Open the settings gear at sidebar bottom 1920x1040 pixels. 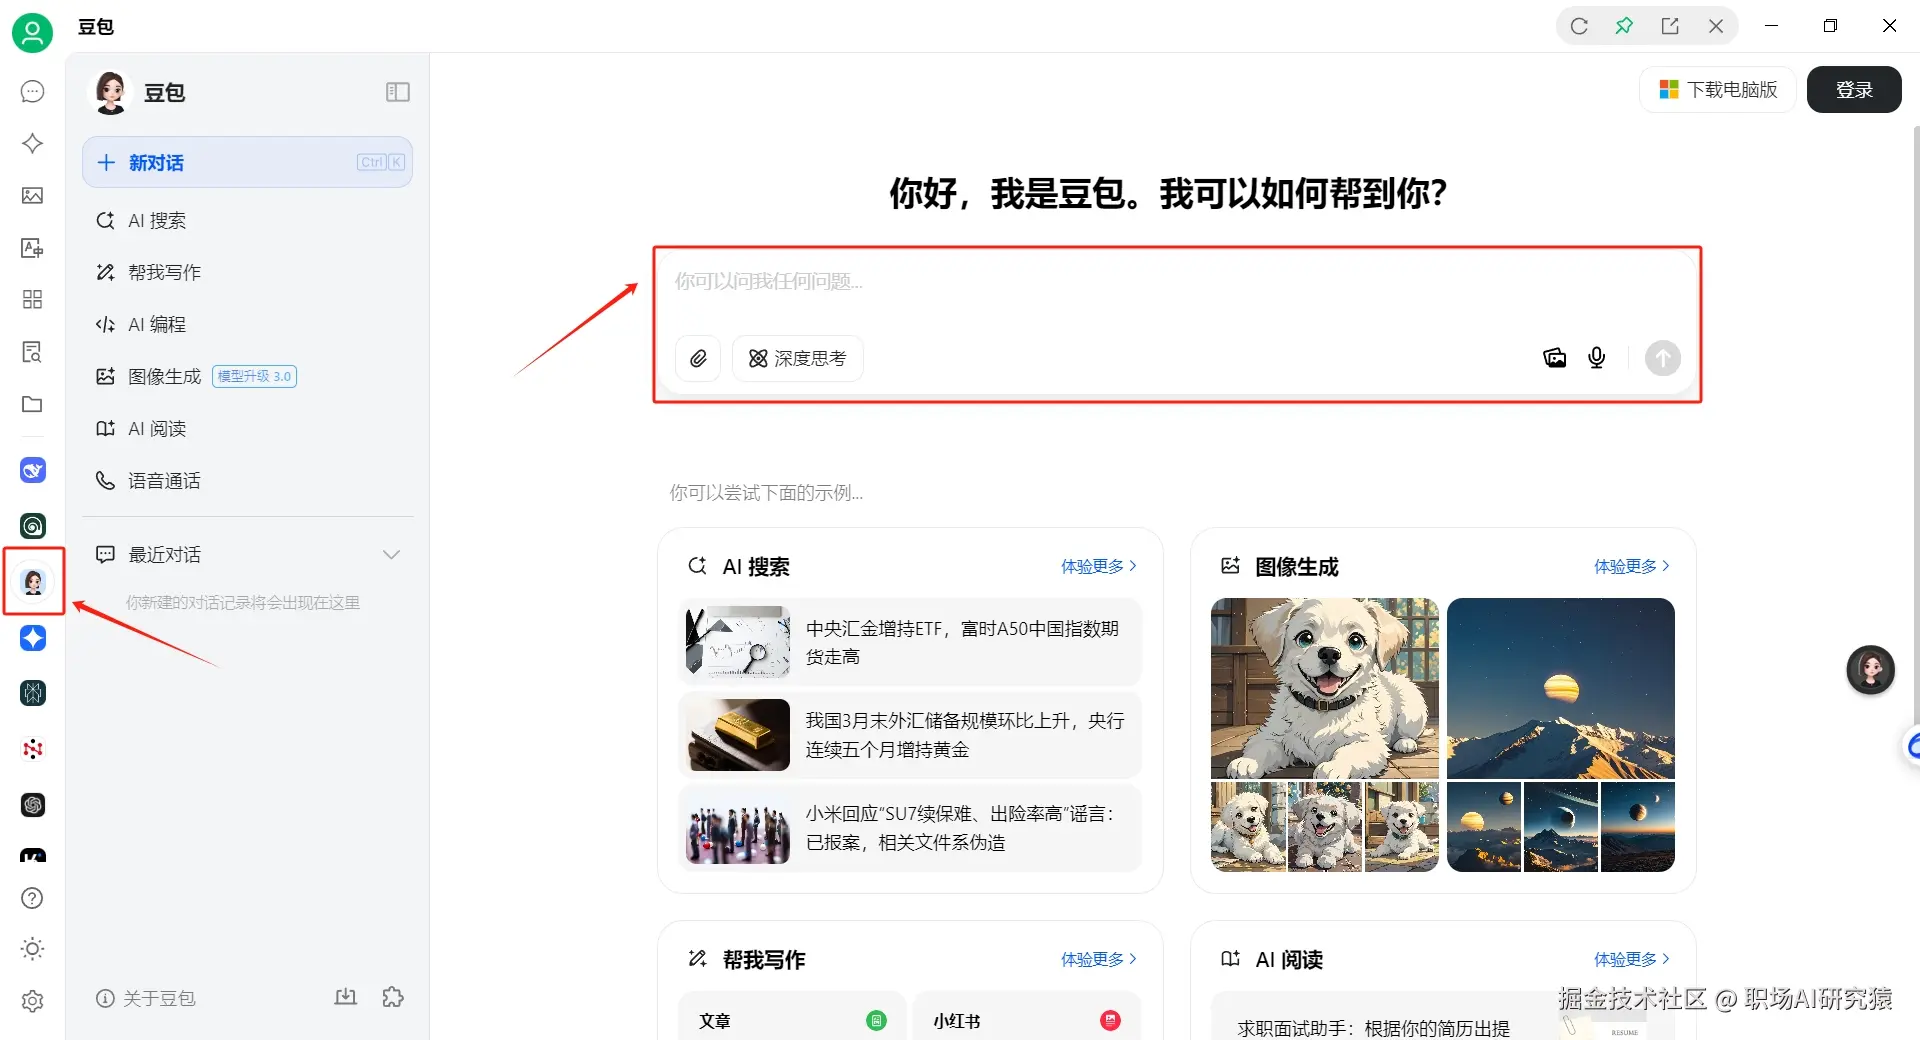click(x=32, y=1000)
